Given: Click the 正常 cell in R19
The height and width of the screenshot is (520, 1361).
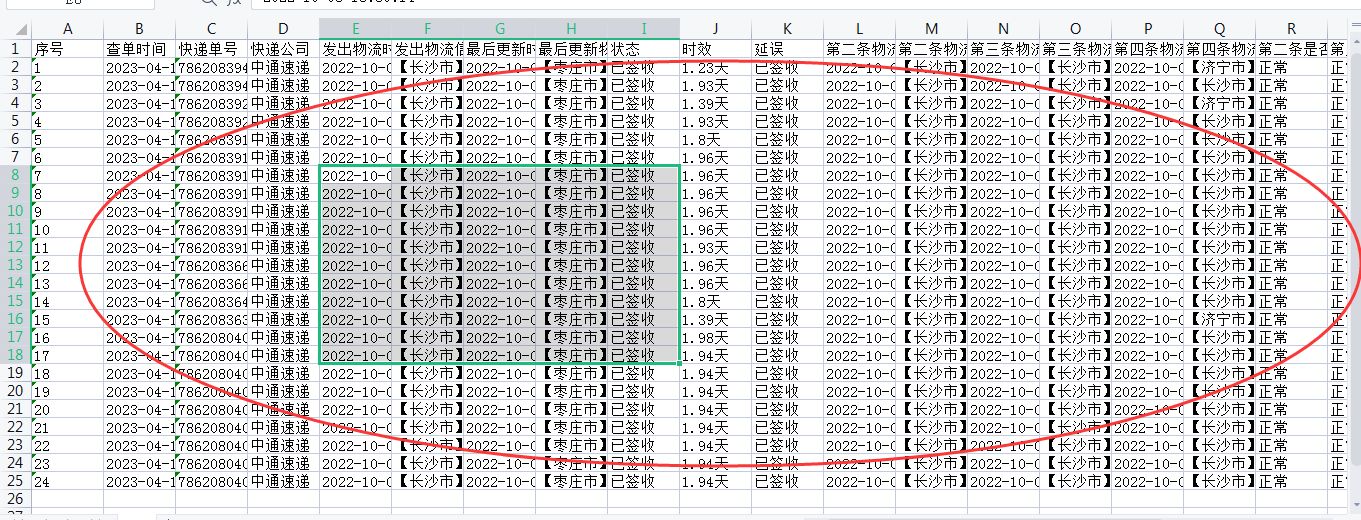Looking at the screenshot, I should (x=1291, y=373).
